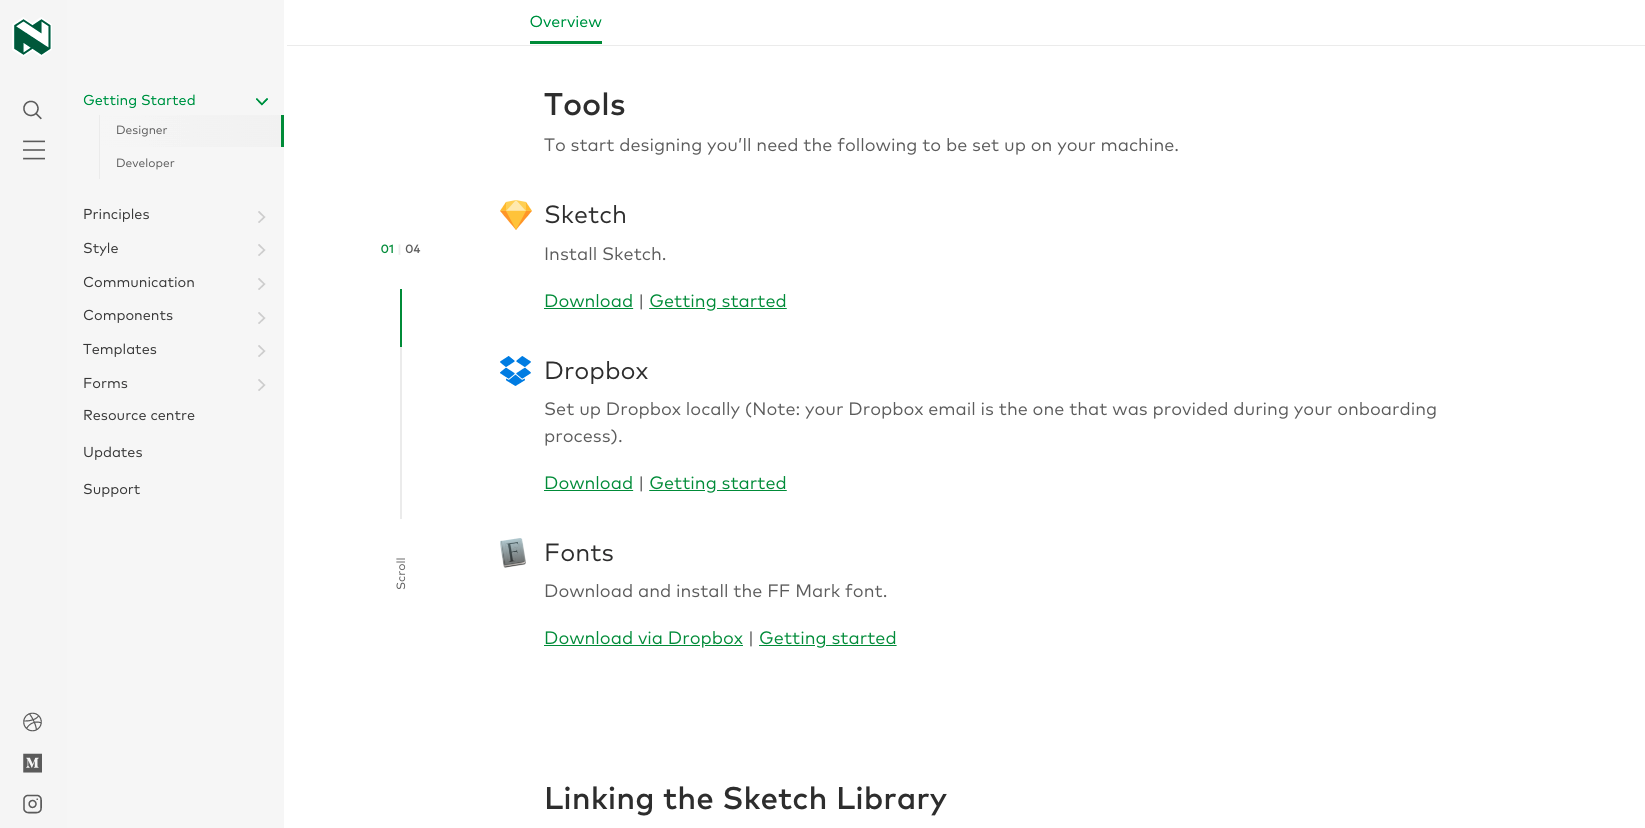Click the Sketch Download link

[x=588, y=301]
